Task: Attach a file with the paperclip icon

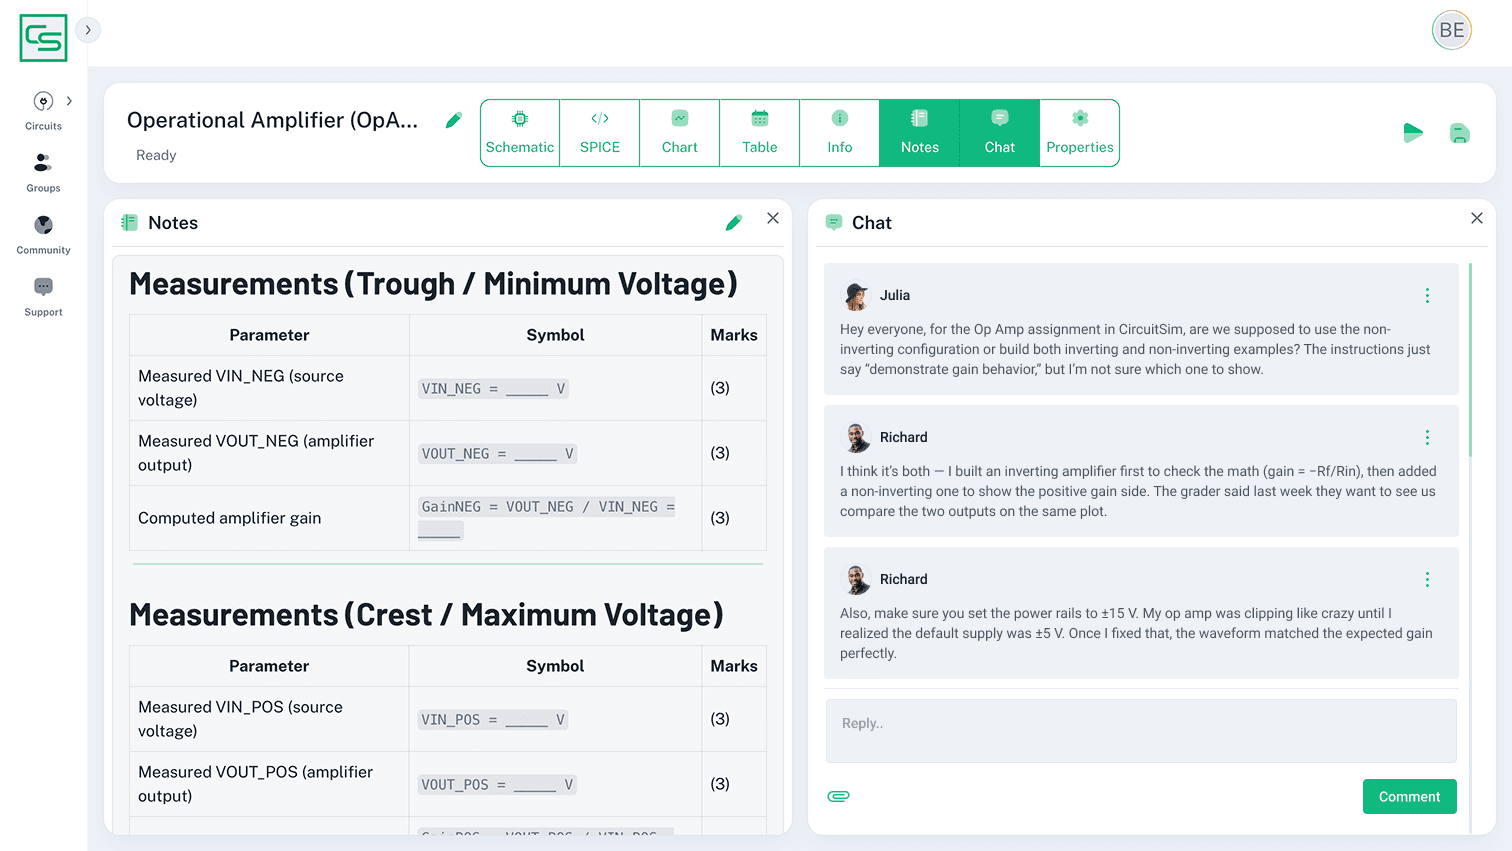Action: 839,796
